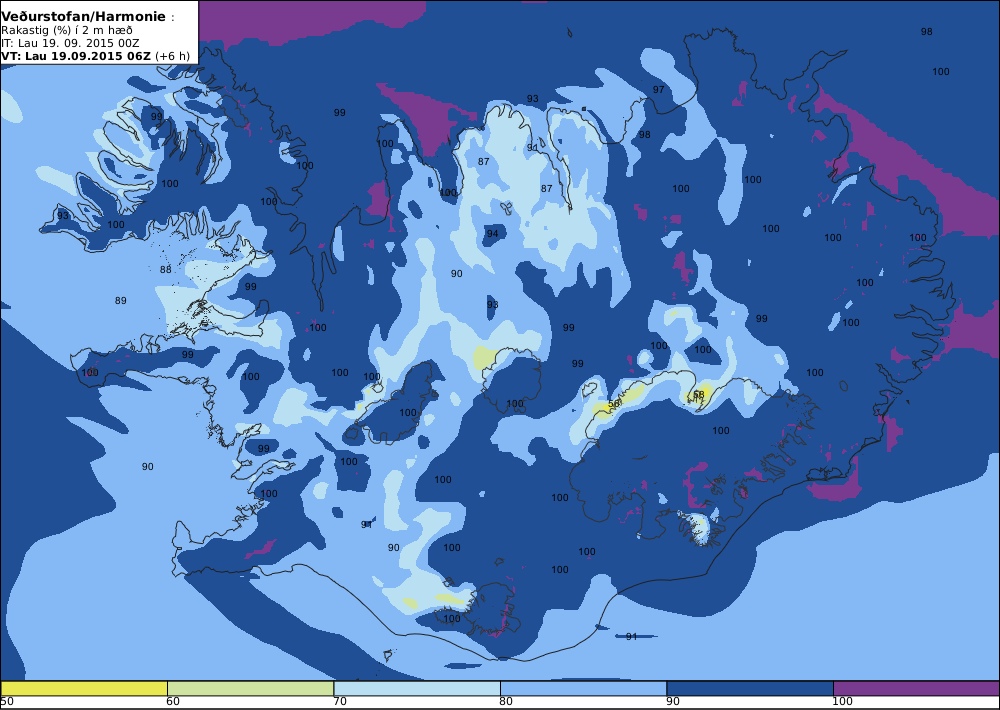
Task: Click the "Rakastig (%) í 2 m hæð" line
Action: [x=67, y=30]
